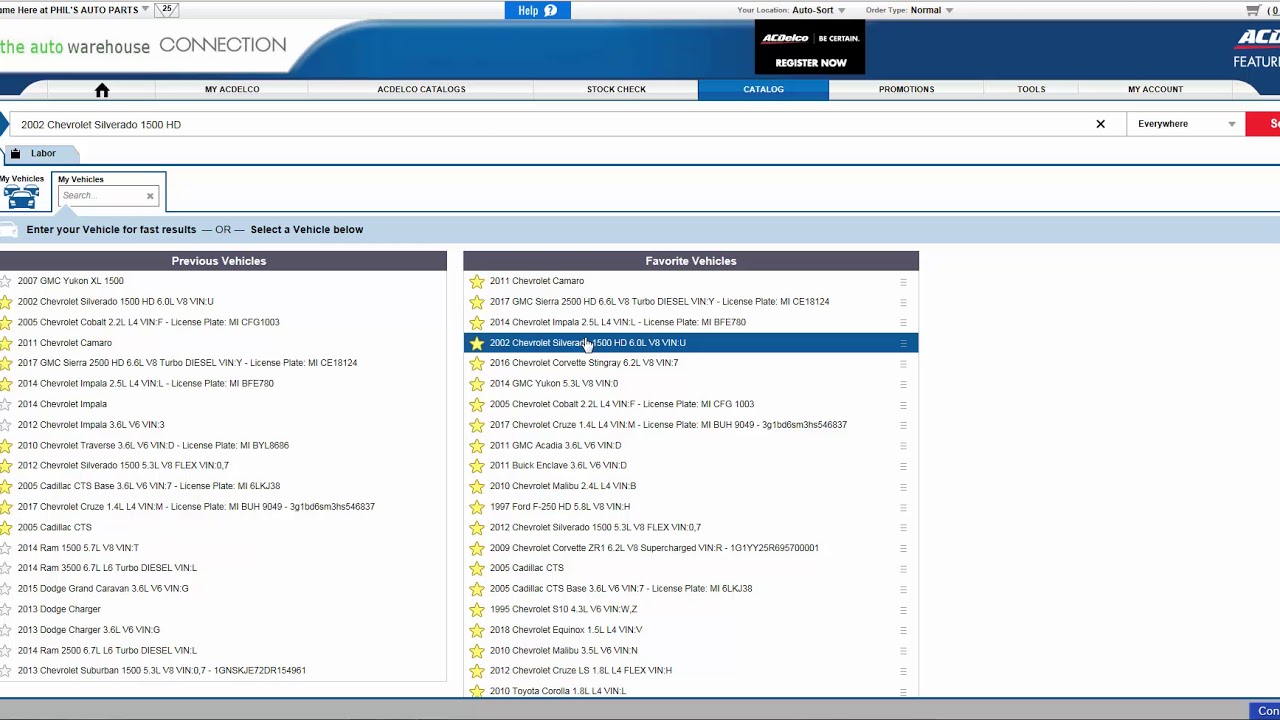Click drag handle for favorite 2005 Chevrolet Cobalt
The width and height of the screenshot is (1280, 720).
[x=903, y=405]
